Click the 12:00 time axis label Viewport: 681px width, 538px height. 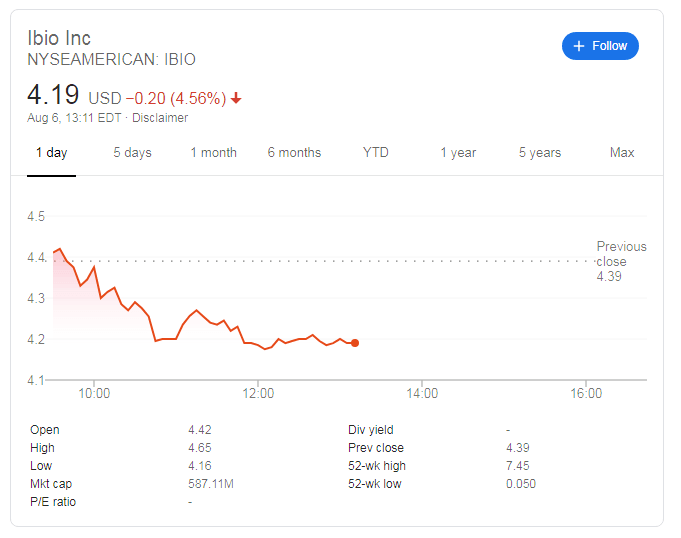[x=258, y=394]
